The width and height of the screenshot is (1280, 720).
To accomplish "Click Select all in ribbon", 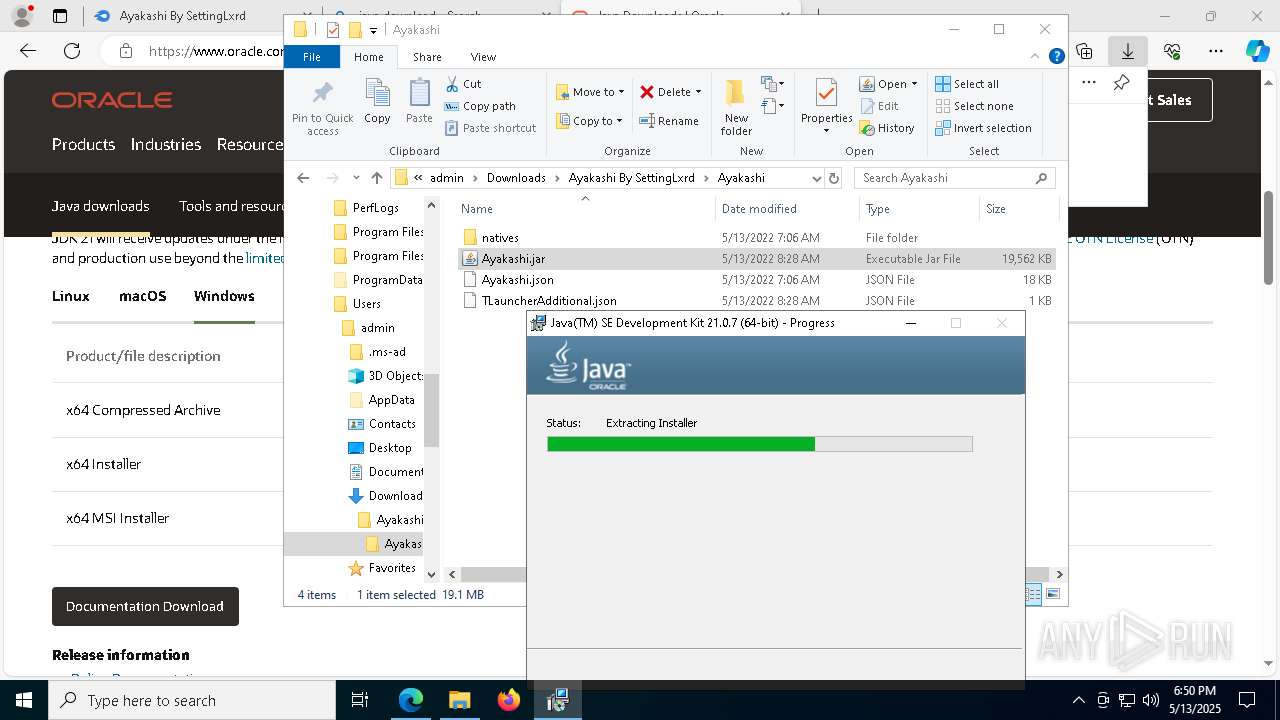I will pos(967,84).
